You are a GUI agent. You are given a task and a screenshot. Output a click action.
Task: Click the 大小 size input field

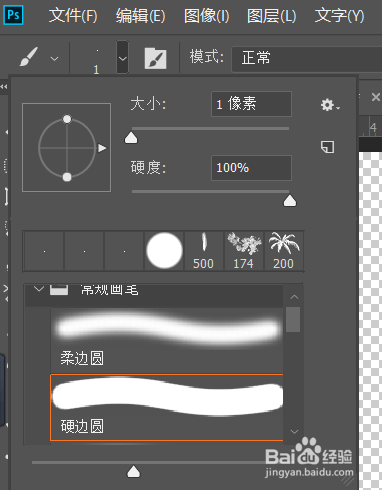pyautogui.click(x=251, y=104)
